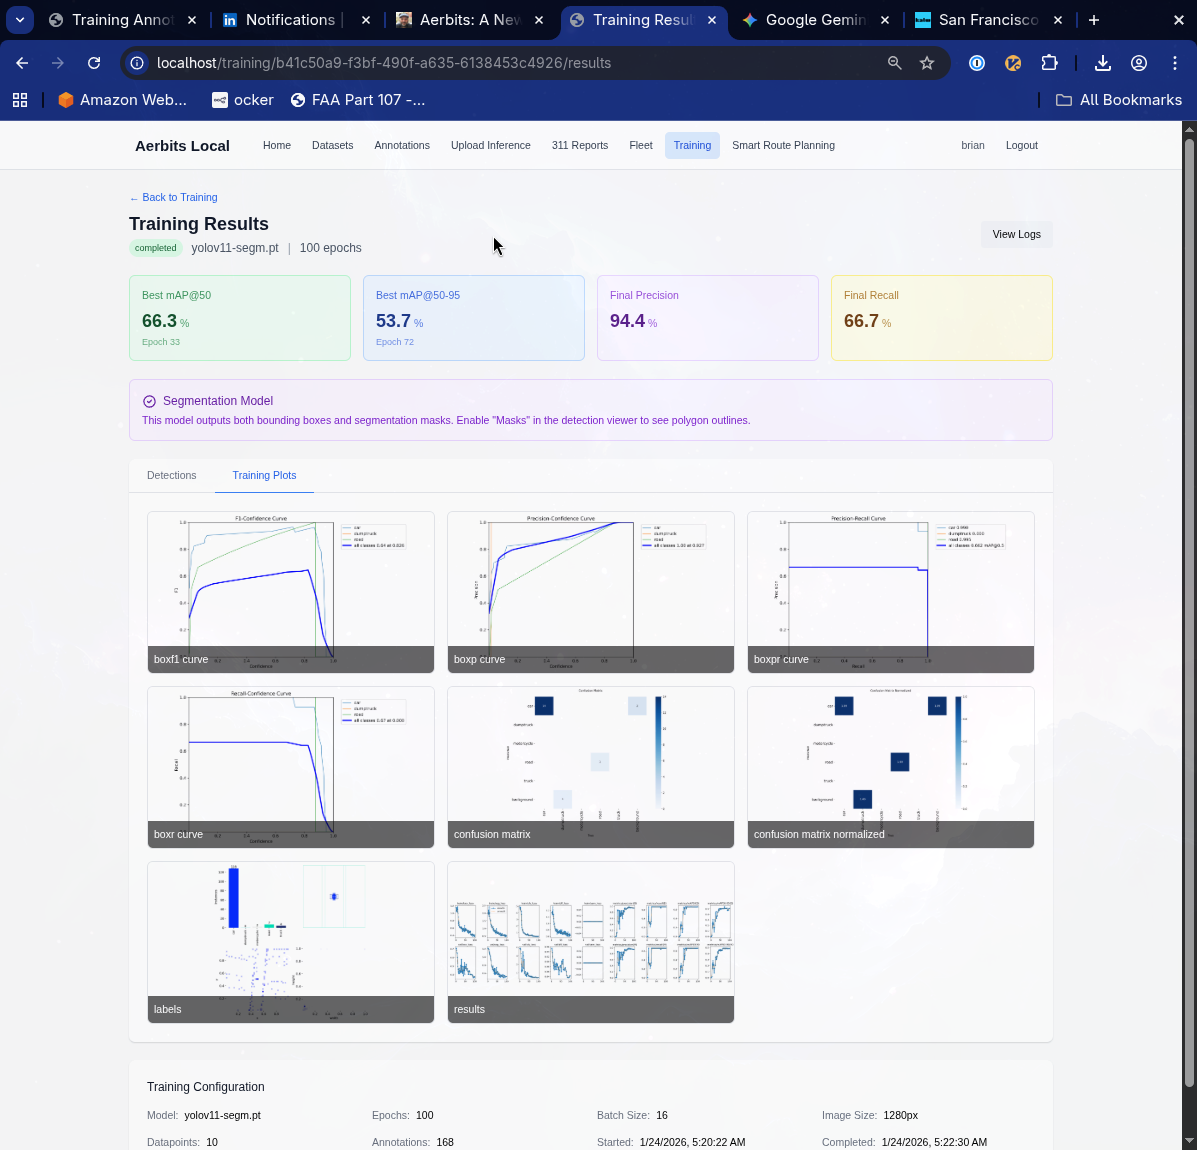Open the Datasets navigation item

point(332,145)
